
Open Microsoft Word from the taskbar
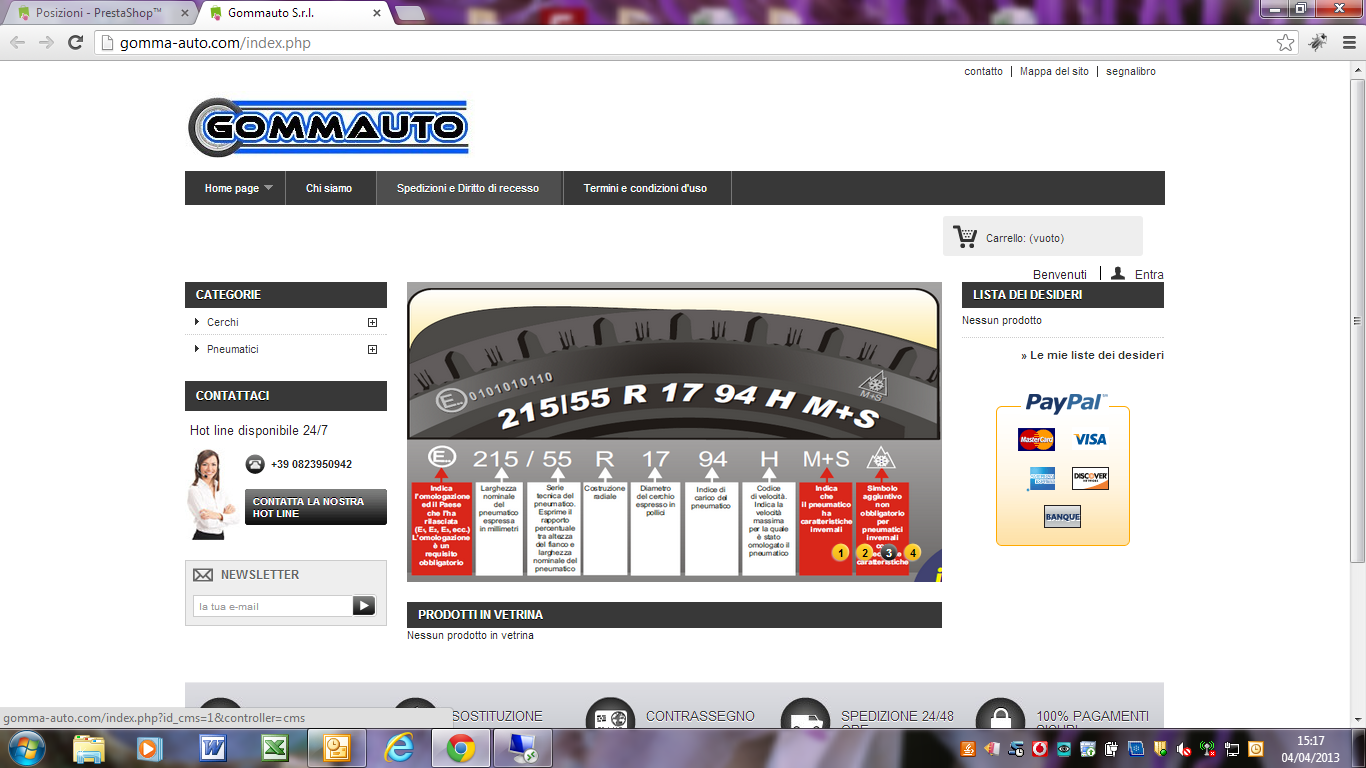click(x=213, y=748)
